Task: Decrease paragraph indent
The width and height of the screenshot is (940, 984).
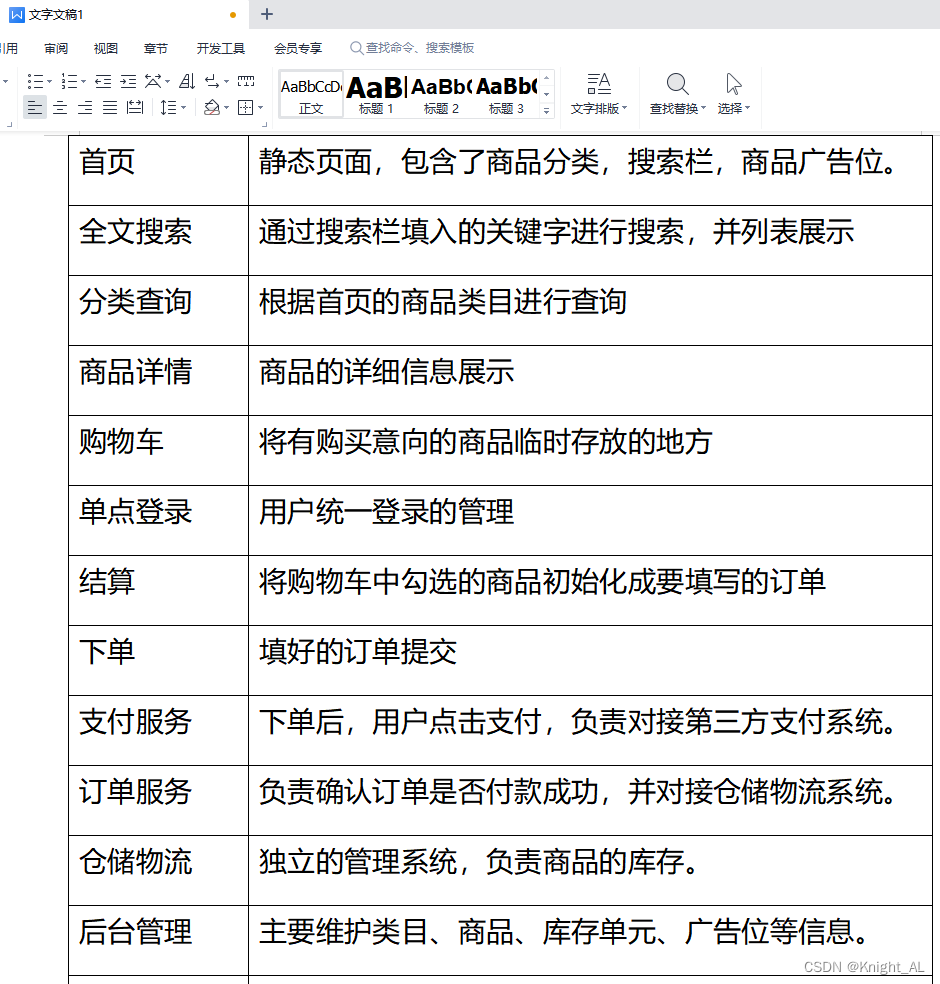Action: pyautogui.click(x=103, y=82)
